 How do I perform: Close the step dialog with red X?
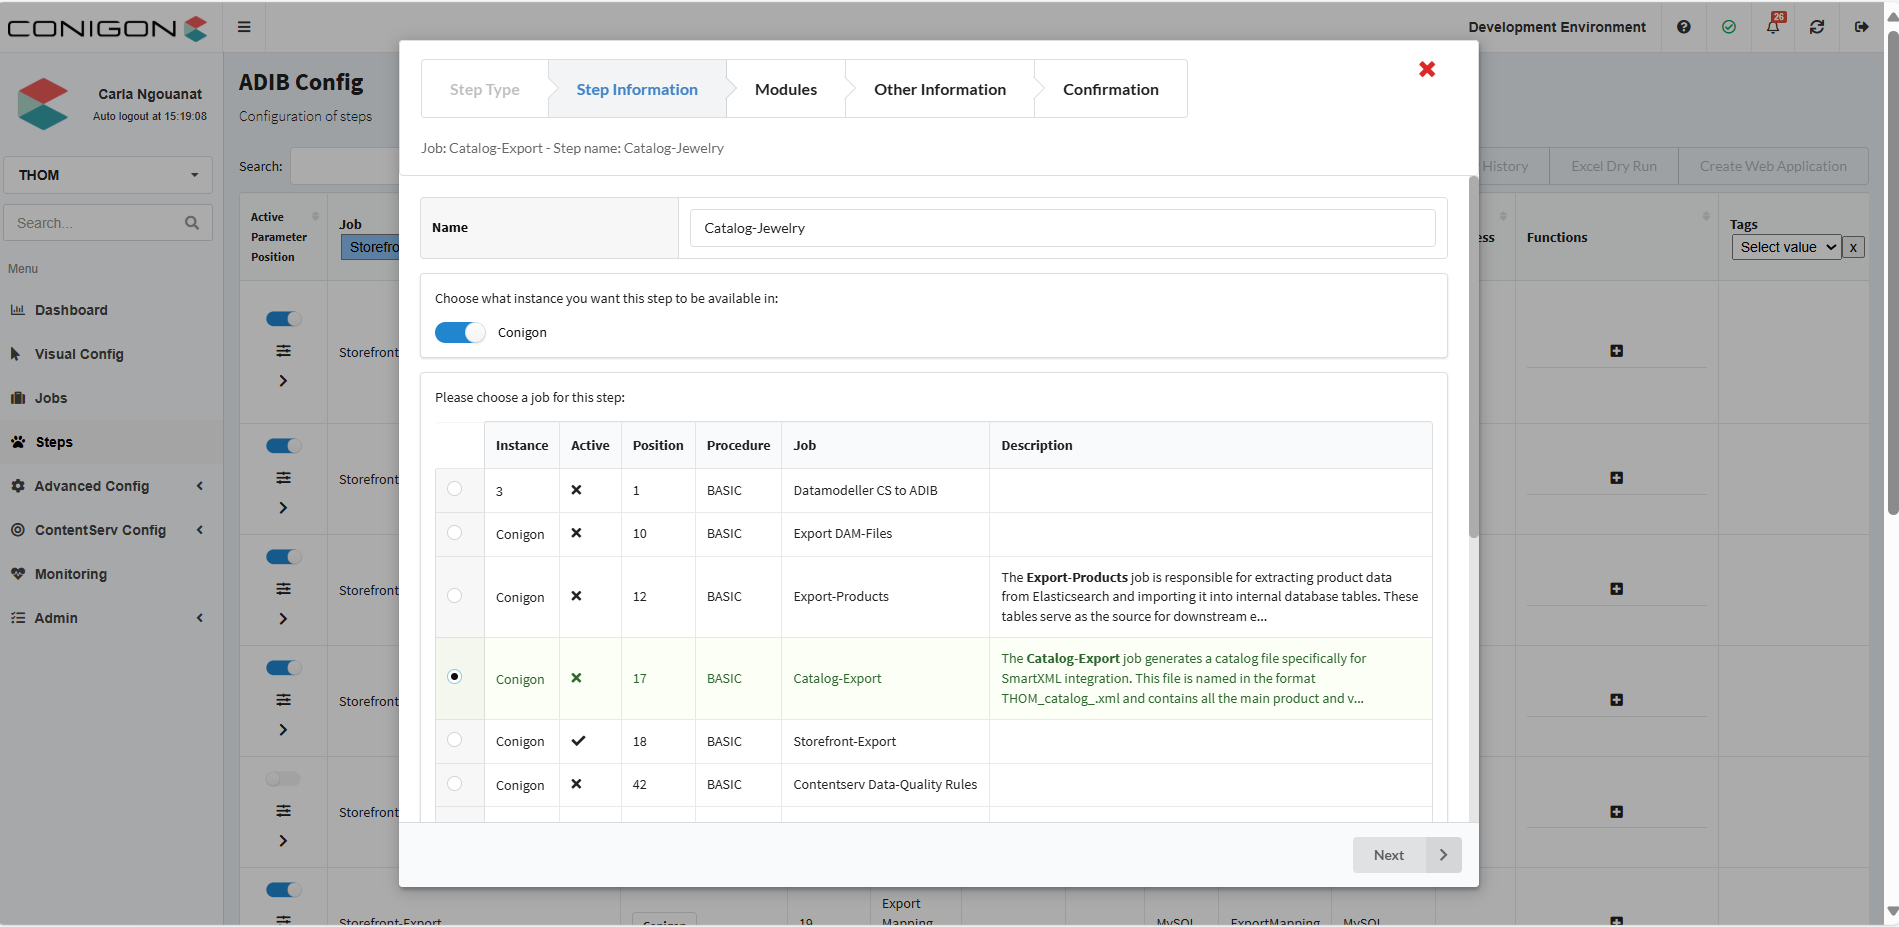point(1427,69)
